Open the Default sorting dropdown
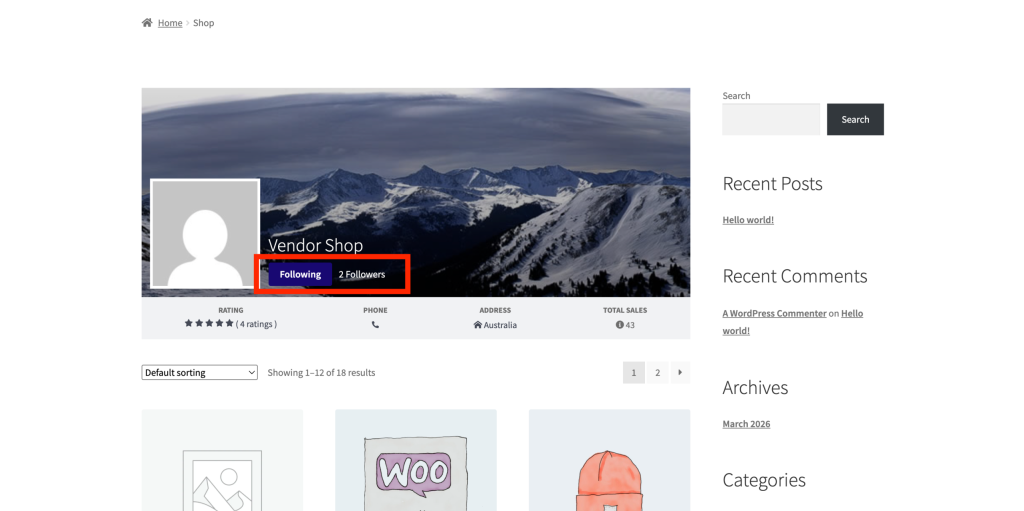Screen dimensions: 1024x511 (200, 372)
